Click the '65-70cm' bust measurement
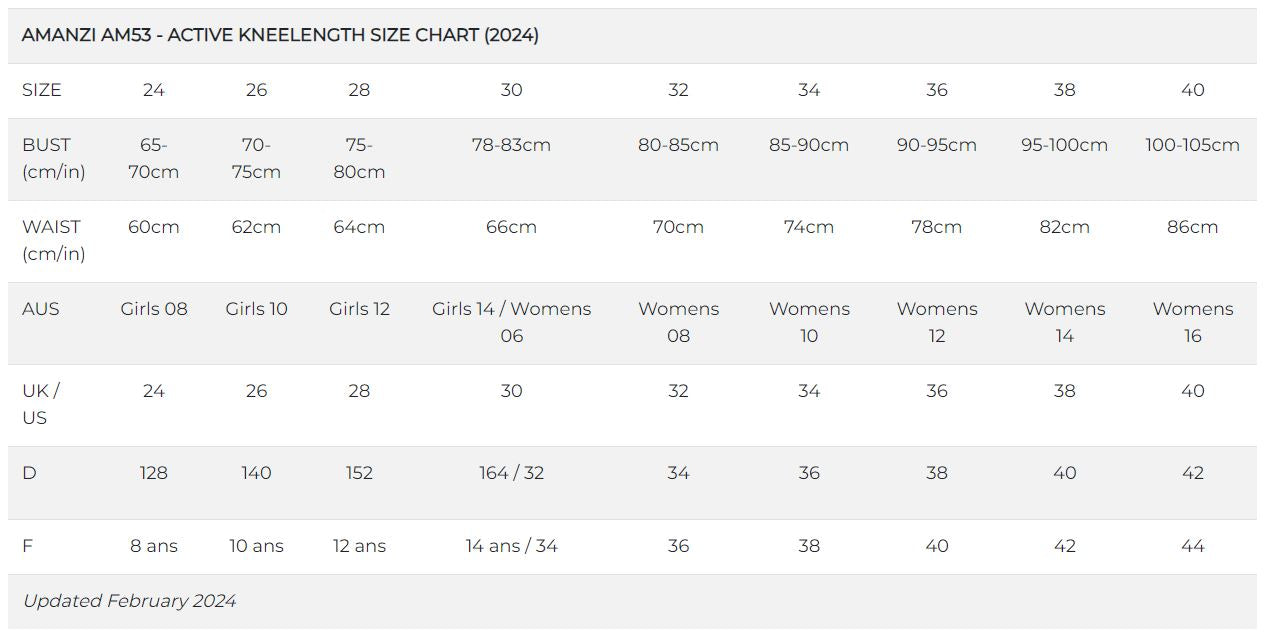 click(154, 158)
